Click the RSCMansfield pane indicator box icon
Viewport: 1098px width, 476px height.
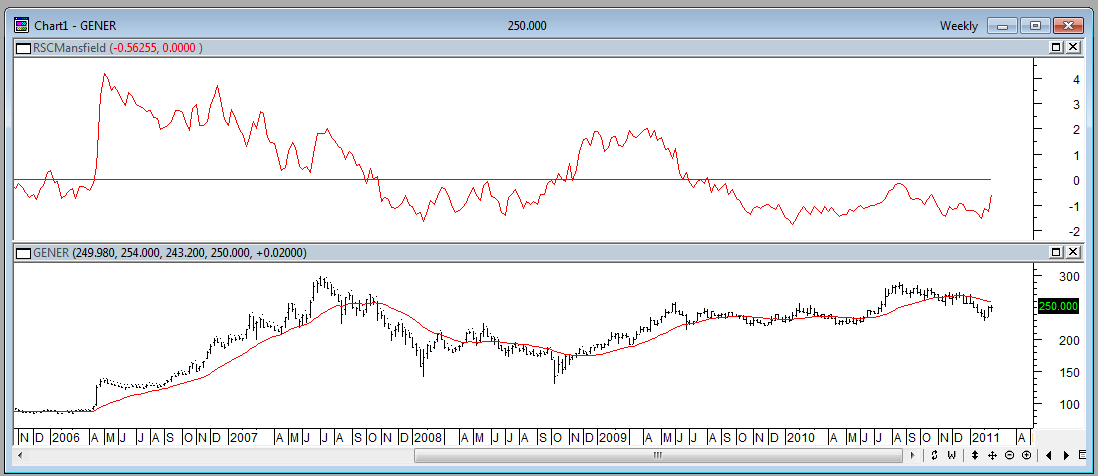point(23,48)
